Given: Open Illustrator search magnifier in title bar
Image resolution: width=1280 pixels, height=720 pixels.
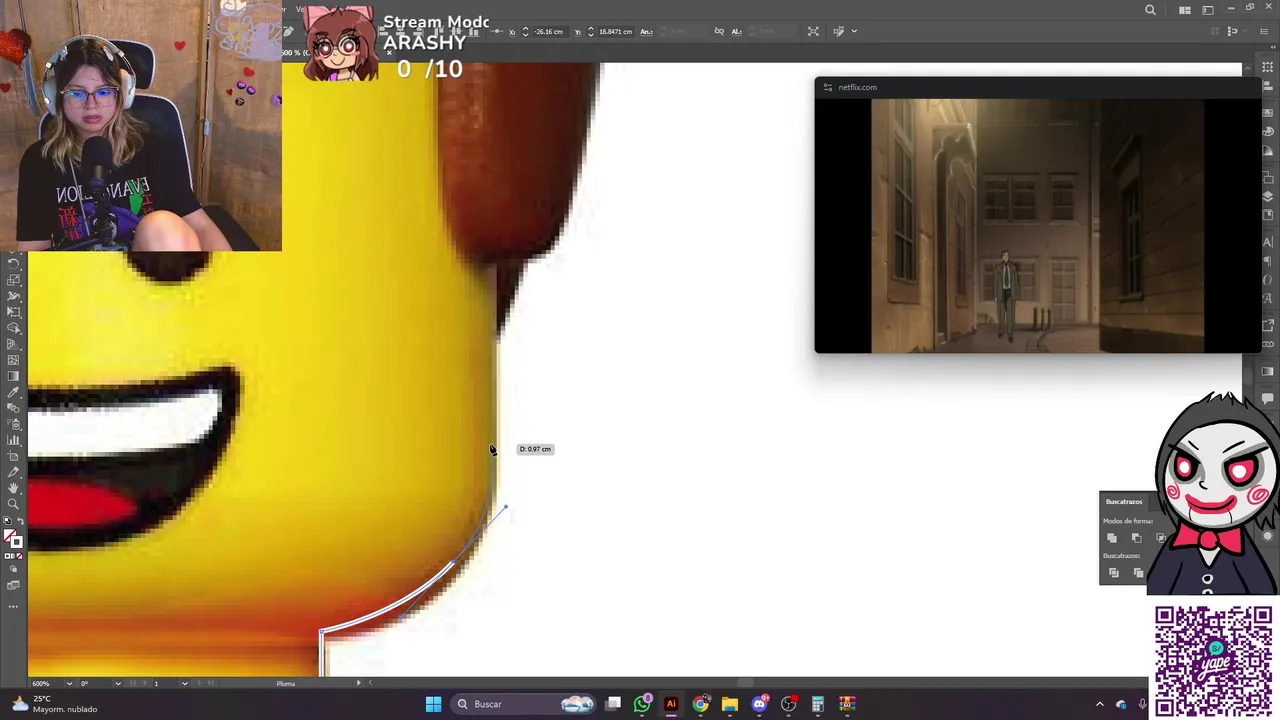Looking at the screenshot, I should click(x=1150, y=10).
